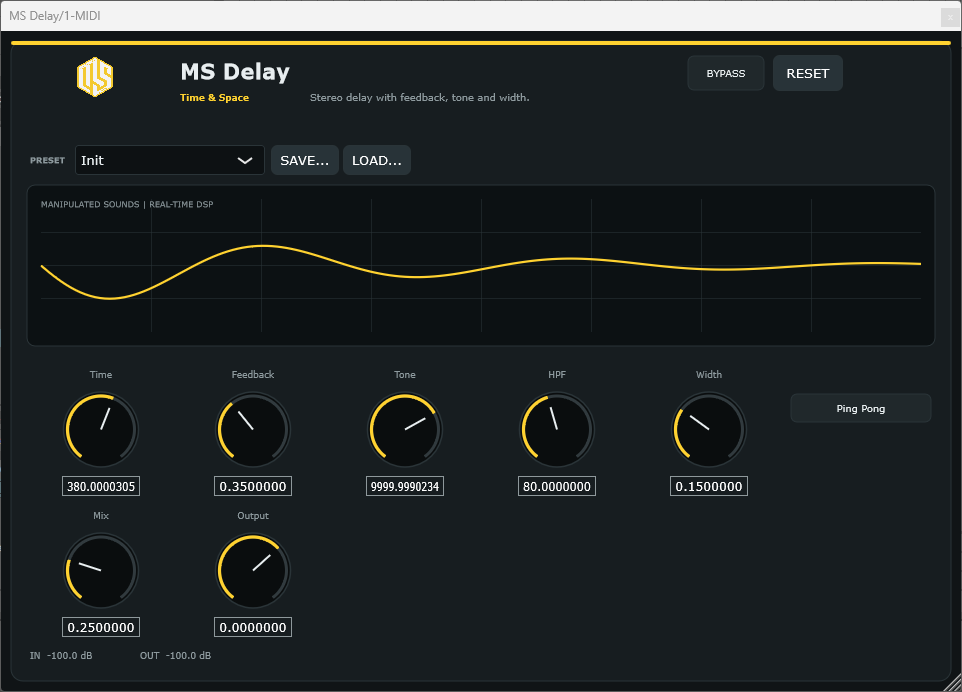
Task: Click the Width value field 0.1500000
Action: coord(709,486)
